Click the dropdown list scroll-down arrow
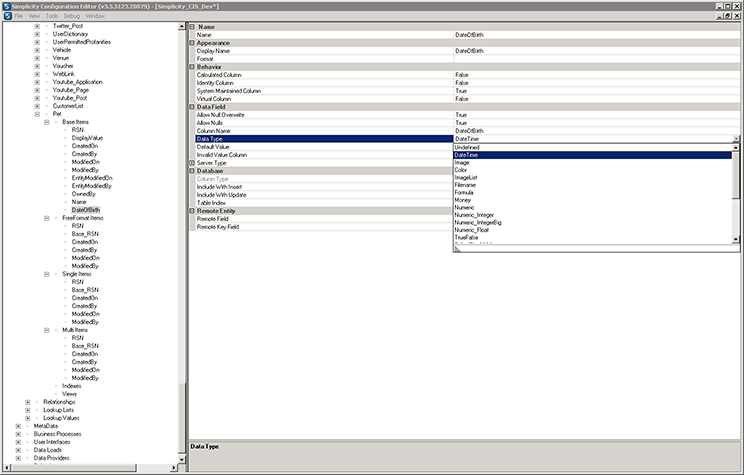This screenshot has width=744, height=475. 736,240
